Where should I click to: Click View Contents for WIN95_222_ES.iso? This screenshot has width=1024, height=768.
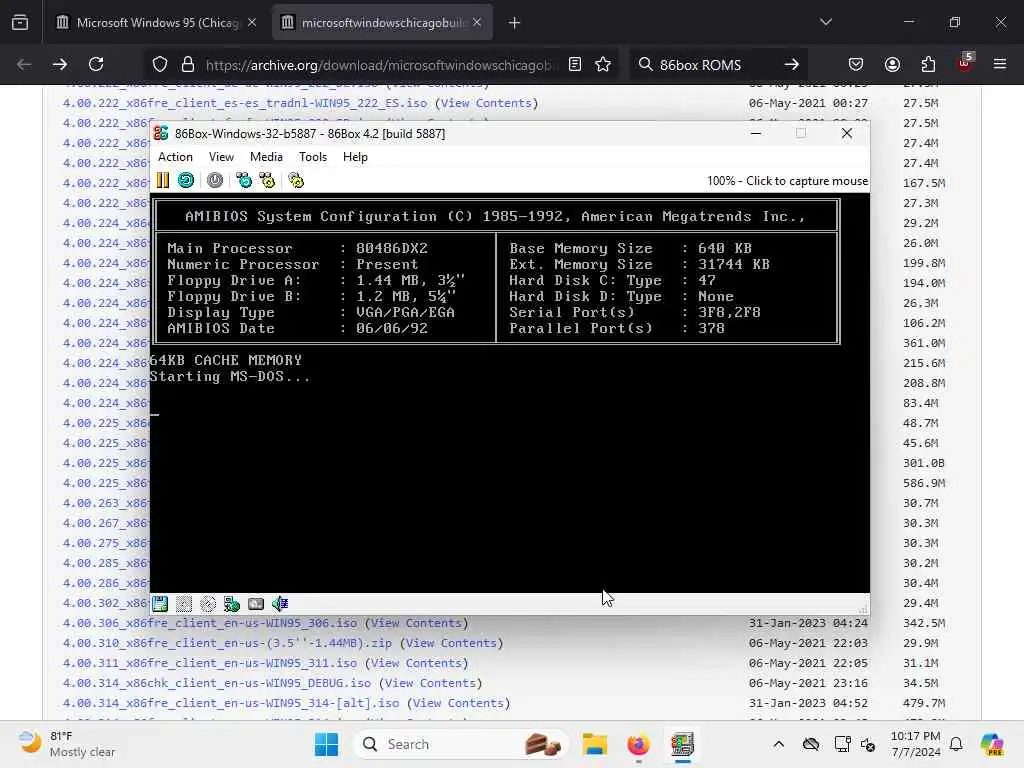pyautogui.click(x=487, y=103)
